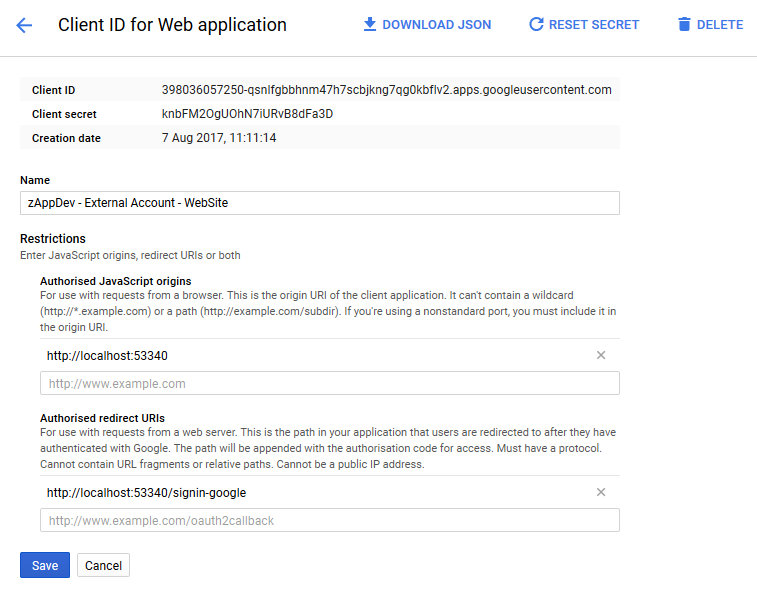Select the Client secret value knbFM2OgUOhN7iURvB8dFa3D
Screen dimensions: 757x589
coord(247,114)
